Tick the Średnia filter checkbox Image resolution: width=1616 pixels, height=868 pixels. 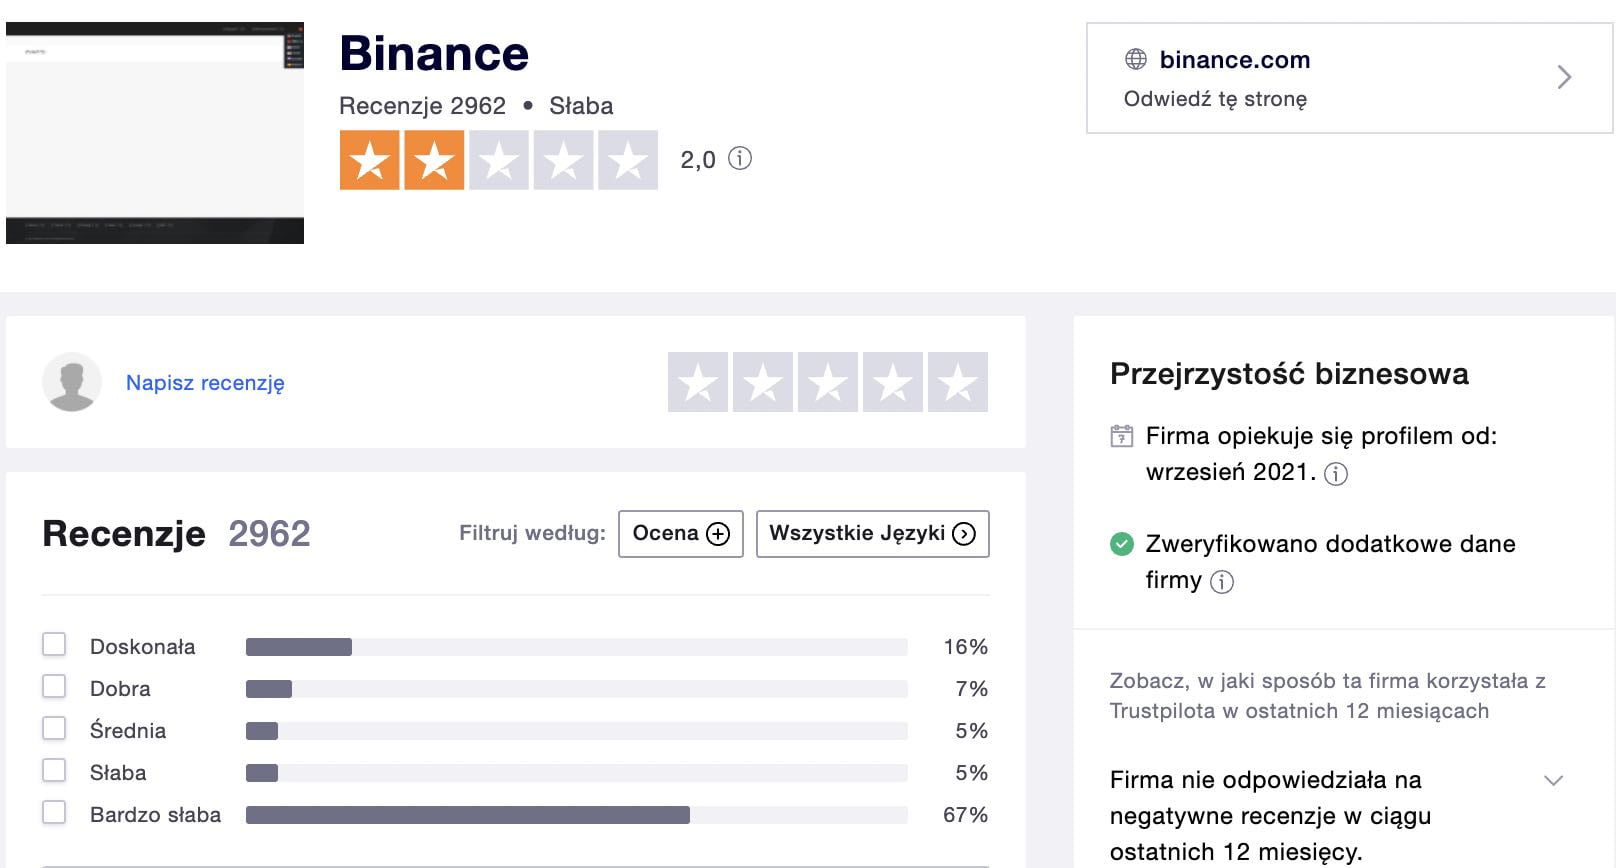pyautogui.click(x=54, y=728)
